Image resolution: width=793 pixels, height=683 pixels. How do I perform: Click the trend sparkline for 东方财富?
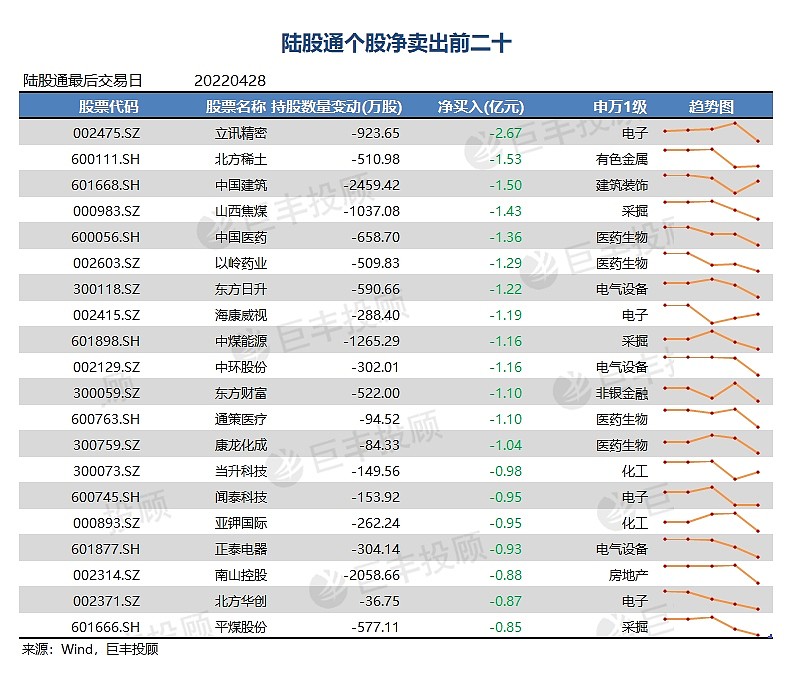tap(711, 392)
